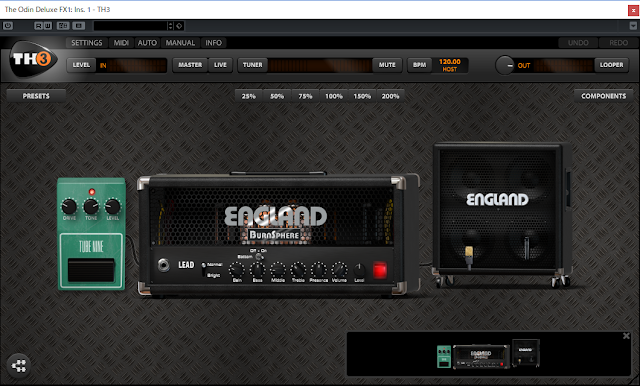
Task: Open the COMPONENTS panel
Action: (x=603, y=96)
